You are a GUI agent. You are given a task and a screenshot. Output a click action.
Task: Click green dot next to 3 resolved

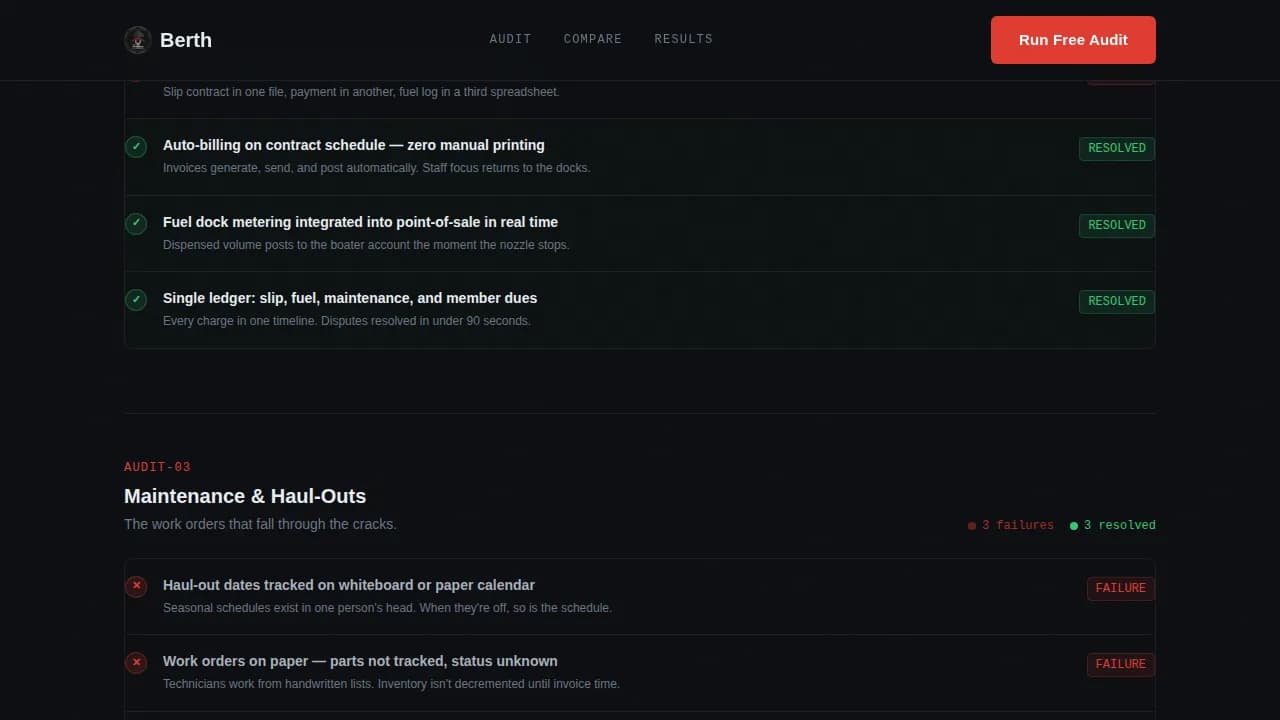[1074, 526]
